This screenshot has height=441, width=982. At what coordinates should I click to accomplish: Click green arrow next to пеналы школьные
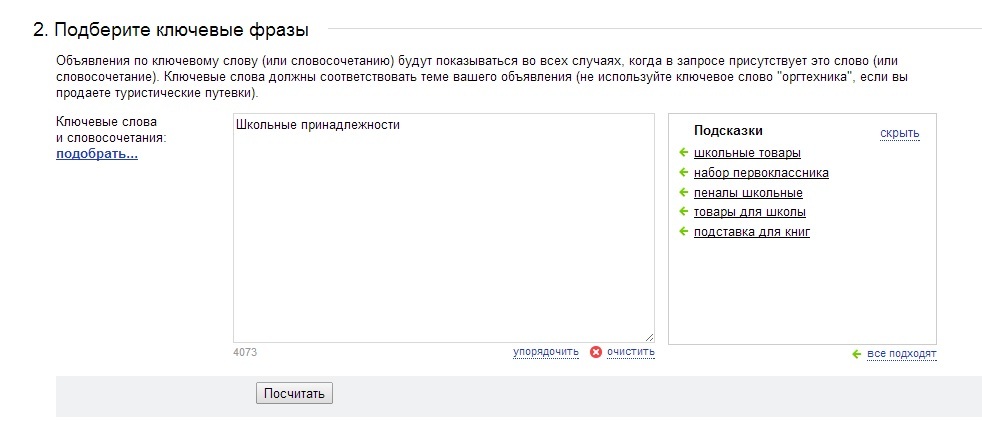click(683, 192)
